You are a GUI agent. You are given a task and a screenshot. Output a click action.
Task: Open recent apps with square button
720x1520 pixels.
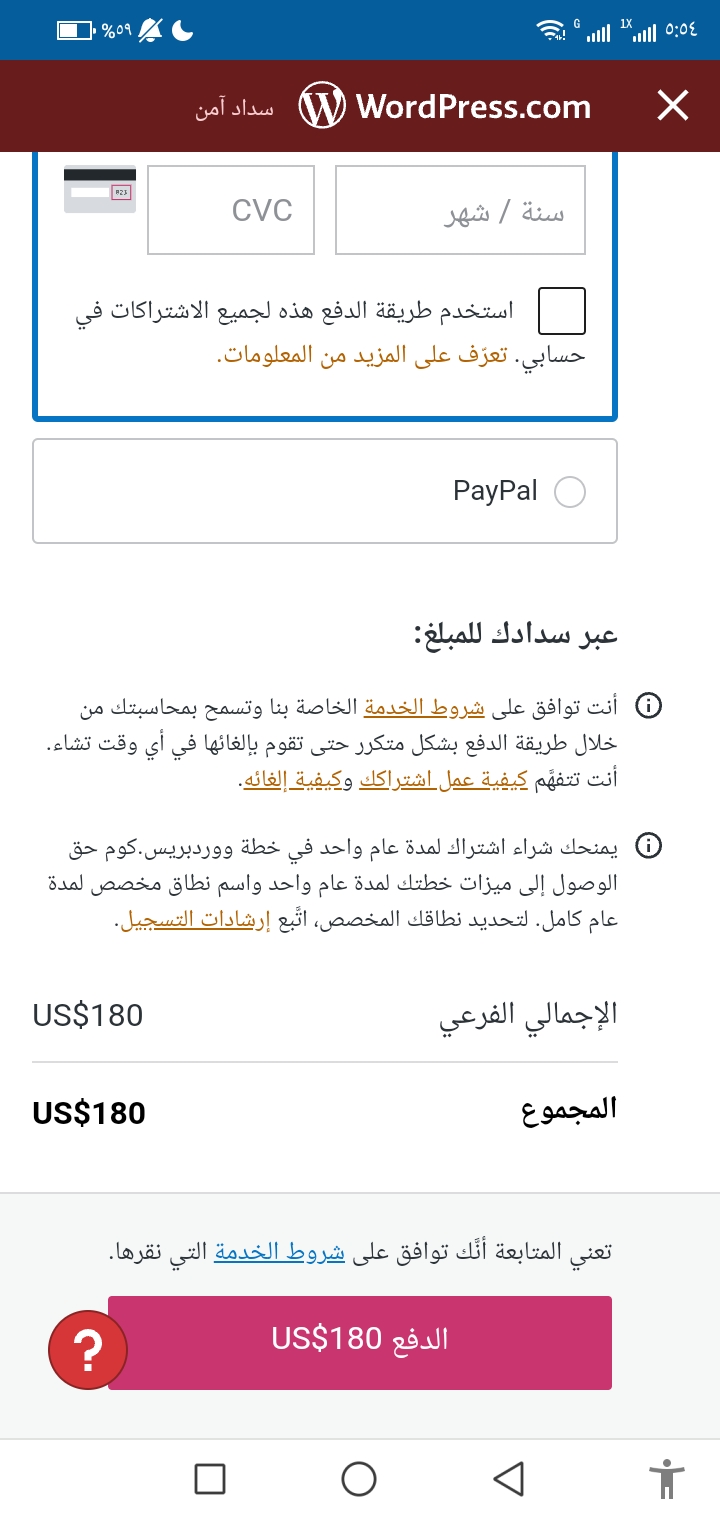(210, 1478)
